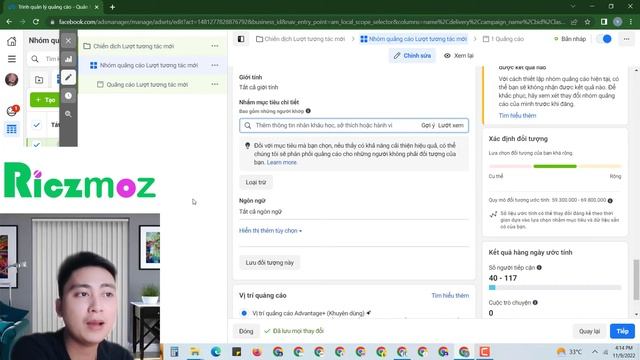Select the Ads Manager table icon

[x=11, y=129]
